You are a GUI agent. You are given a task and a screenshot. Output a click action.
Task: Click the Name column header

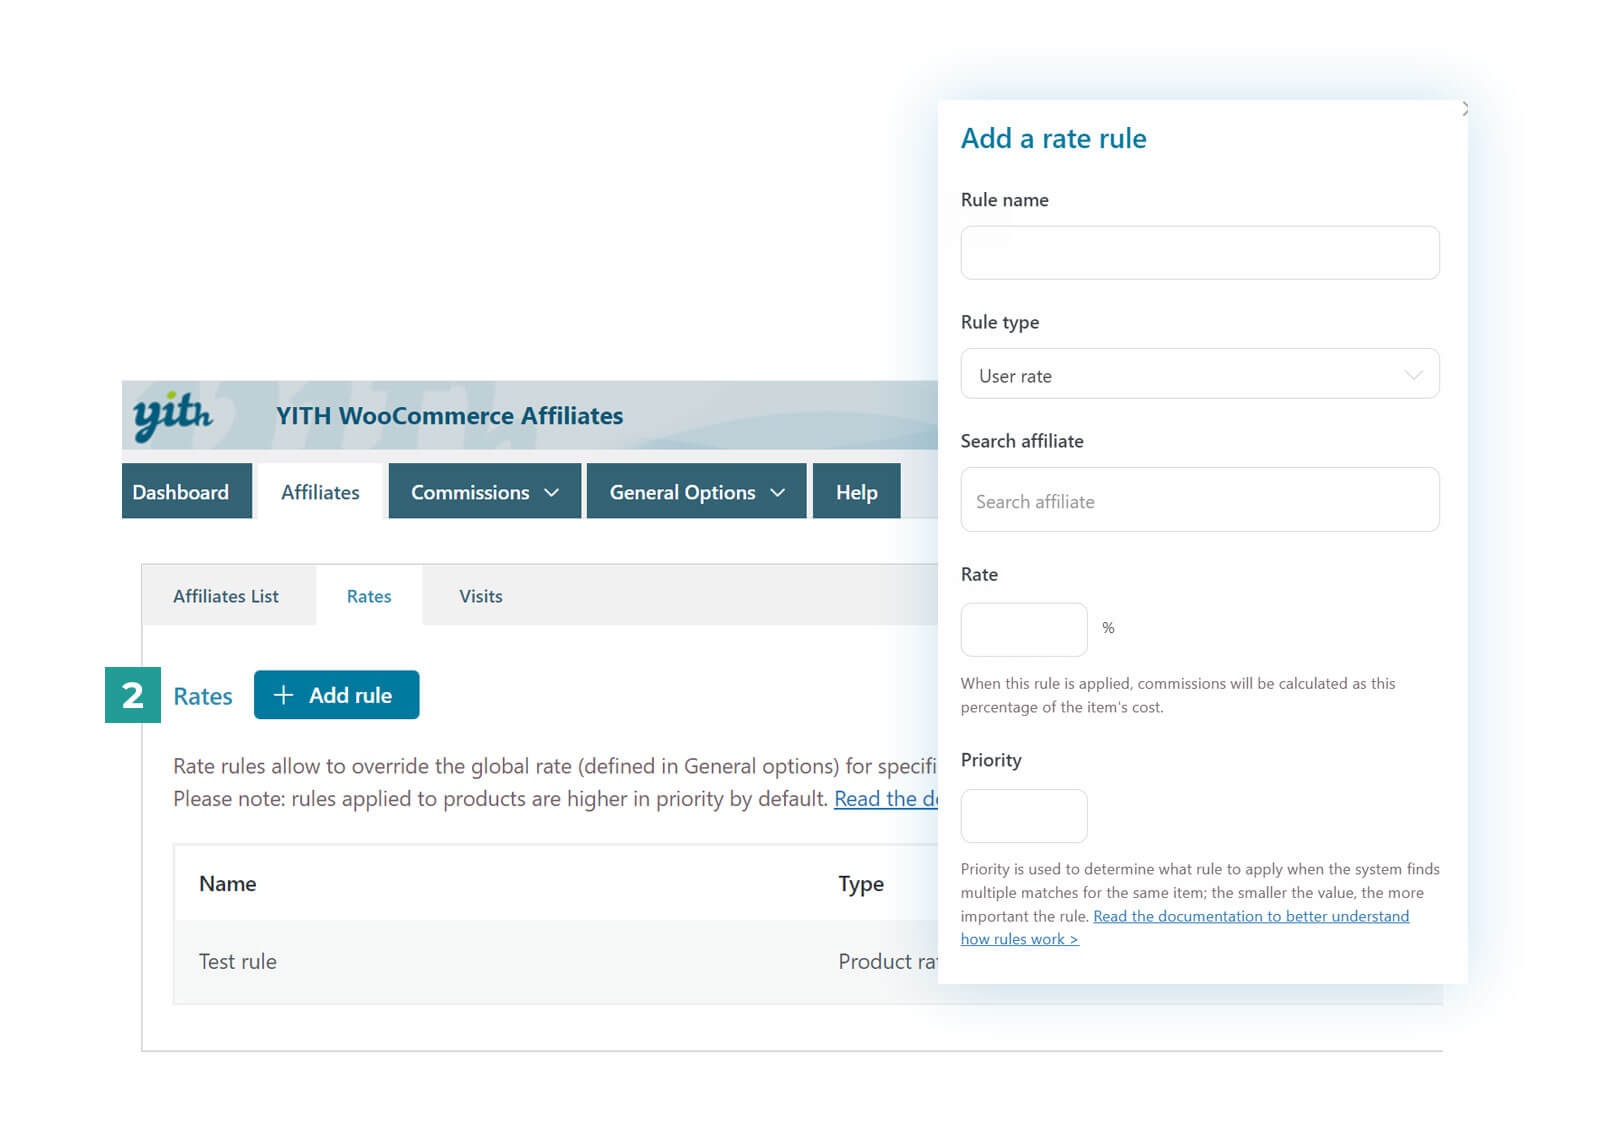pyautogui.click(x=228, y=884)
